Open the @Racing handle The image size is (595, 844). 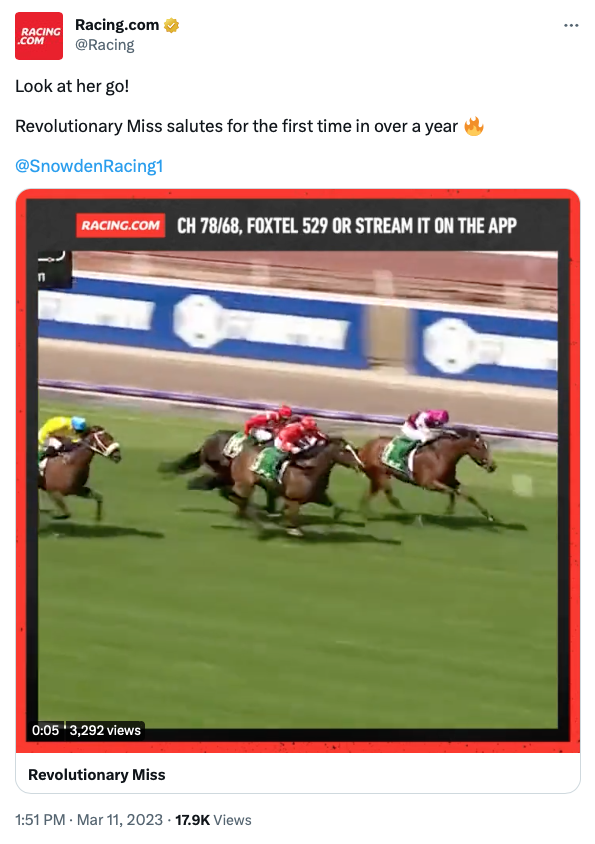click(x=104, y=45)
